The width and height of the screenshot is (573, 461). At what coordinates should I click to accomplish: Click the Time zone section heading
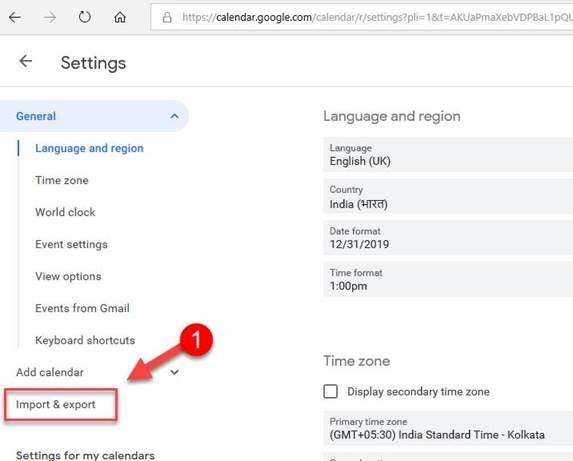(x=357, y=361)
